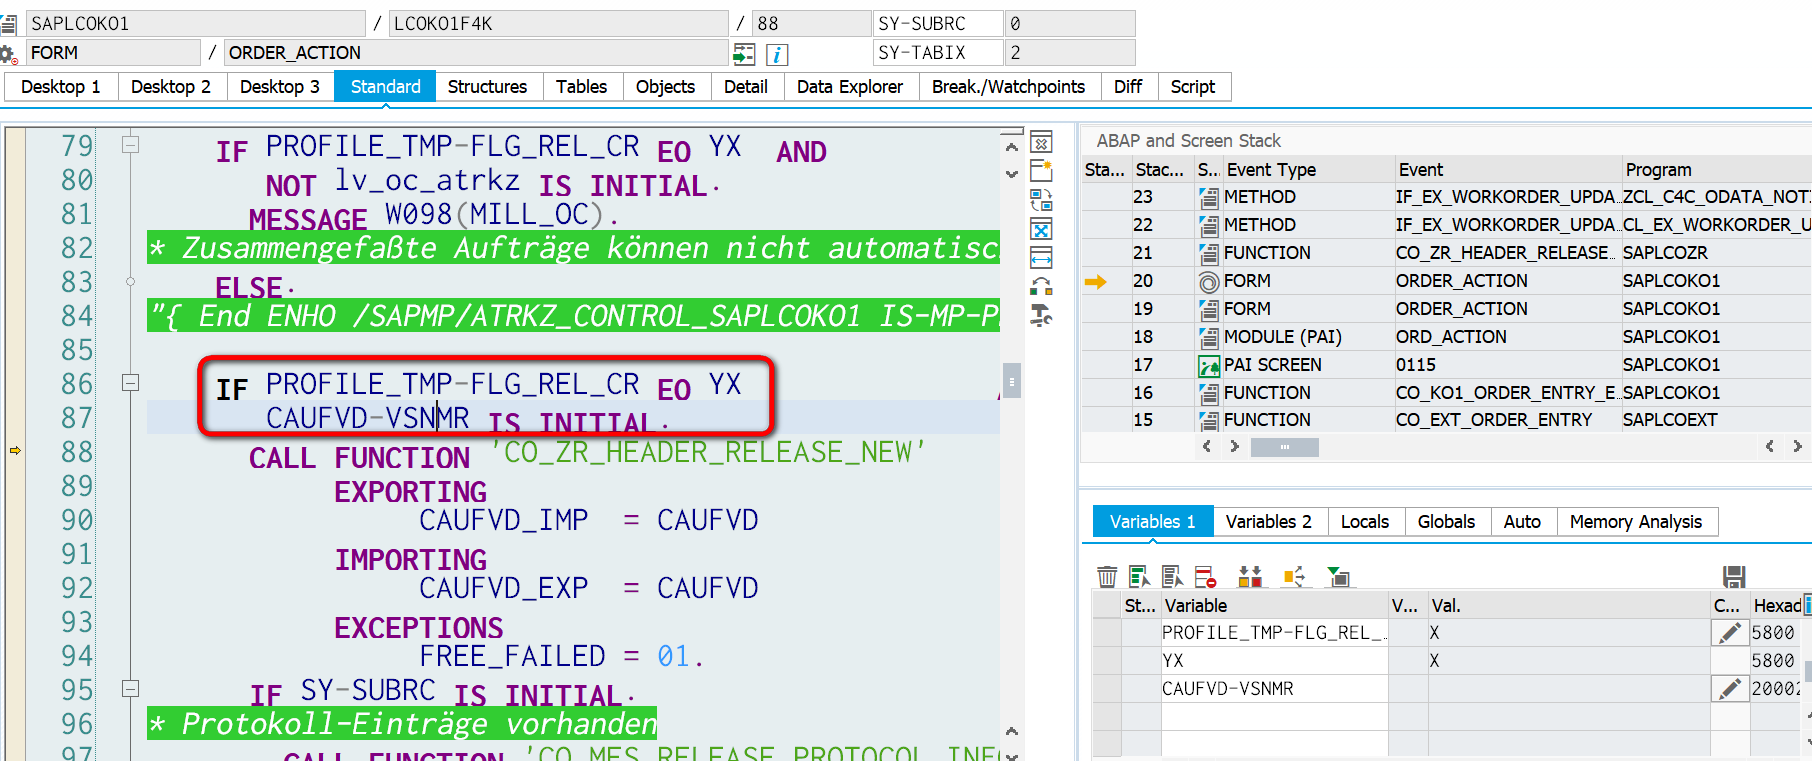The height and width of the screenshot is (761, 1812).
Task: Click the first empty variable name cell
Action: click(1274, 717)
